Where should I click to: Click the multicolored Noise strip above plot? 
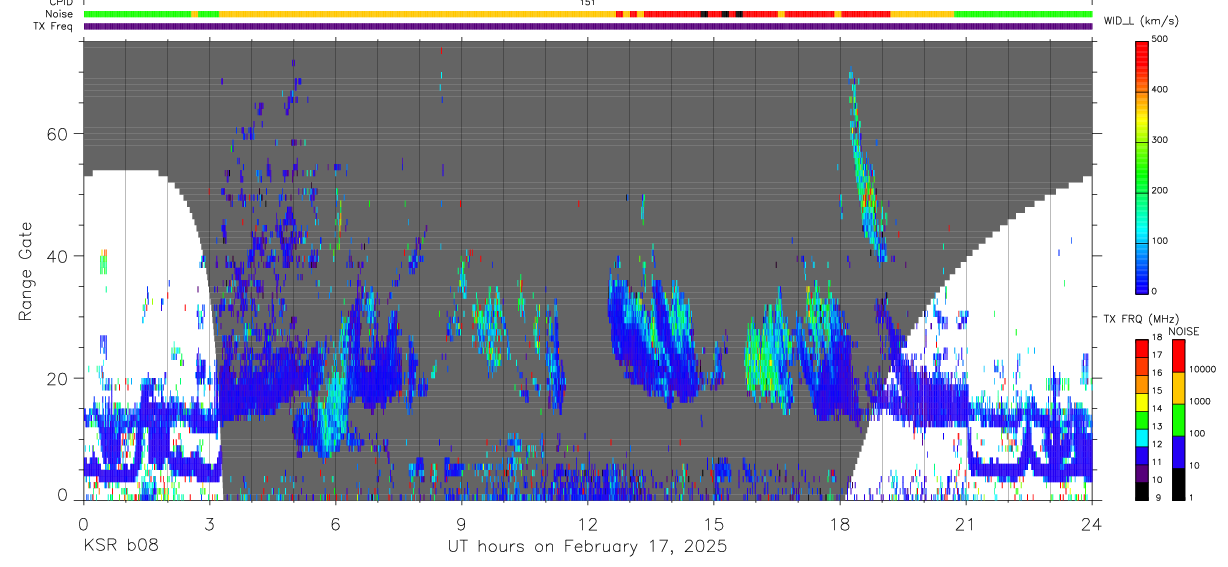click(588, 15)
